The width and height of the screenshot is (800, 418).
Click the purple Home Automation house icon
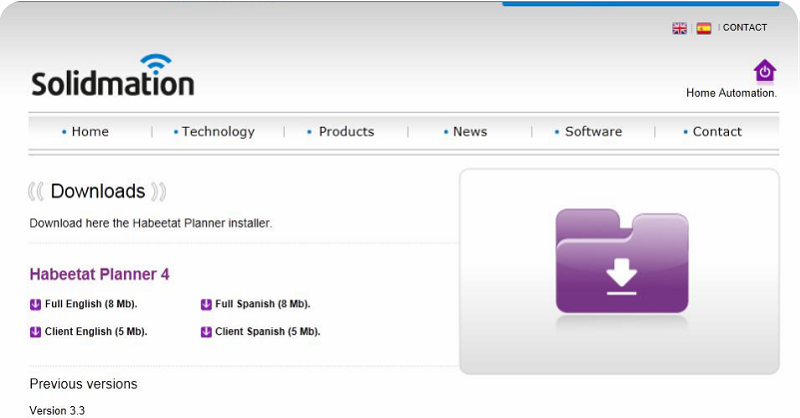click(765, 71)
